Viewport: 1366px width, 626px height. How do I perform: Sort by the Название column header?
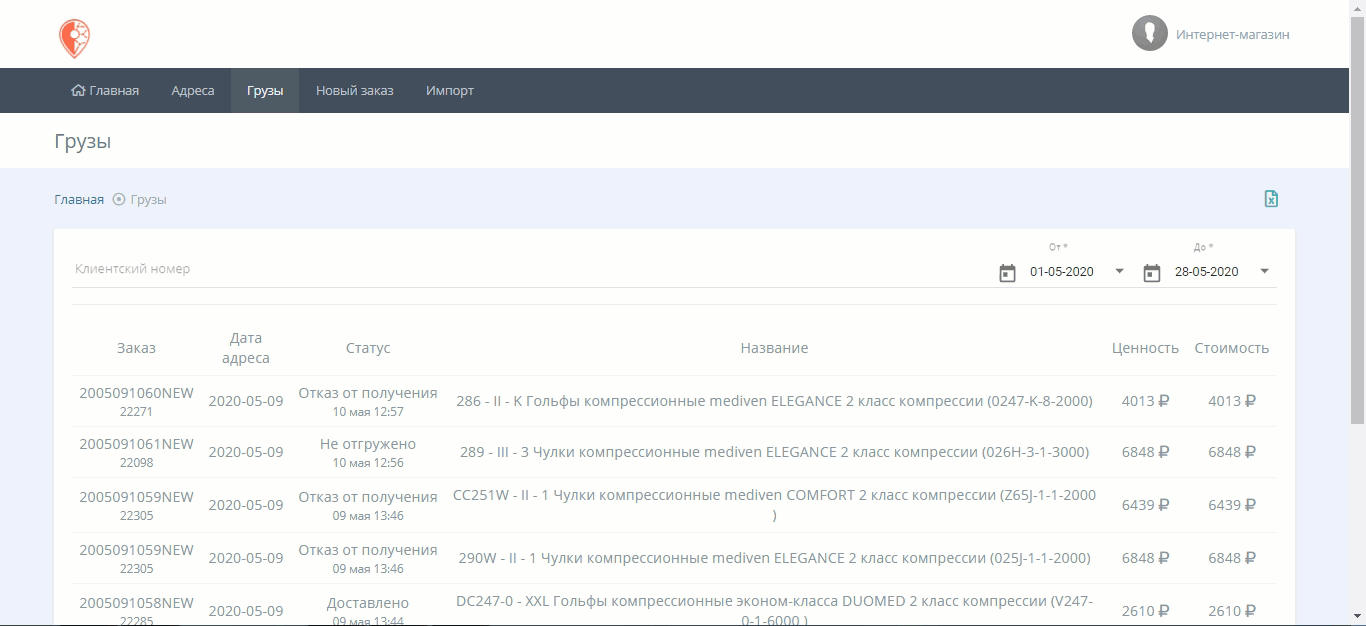[774, 348]
